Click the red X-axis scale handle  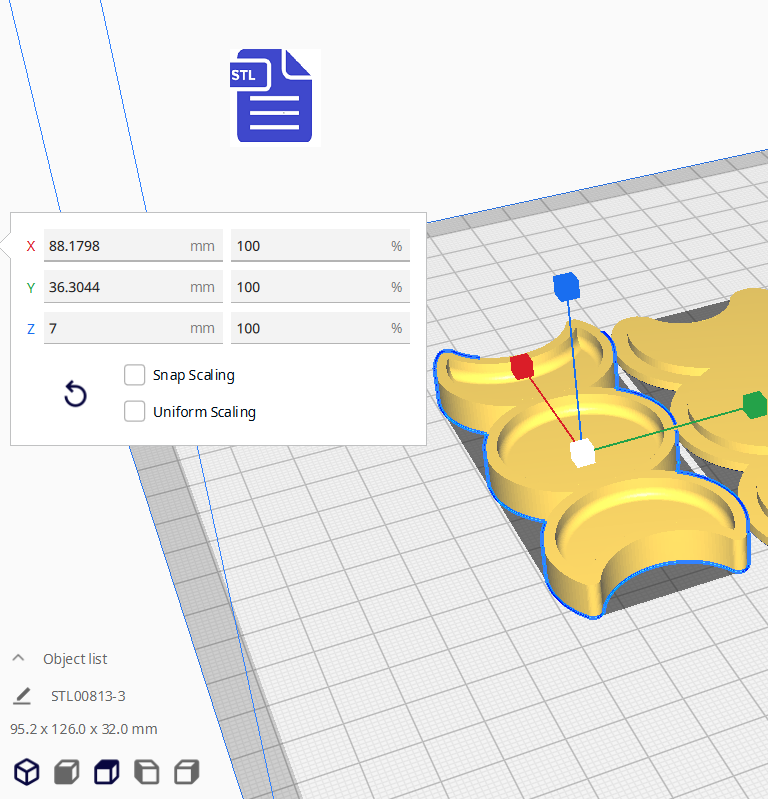[x=521, y=366]
